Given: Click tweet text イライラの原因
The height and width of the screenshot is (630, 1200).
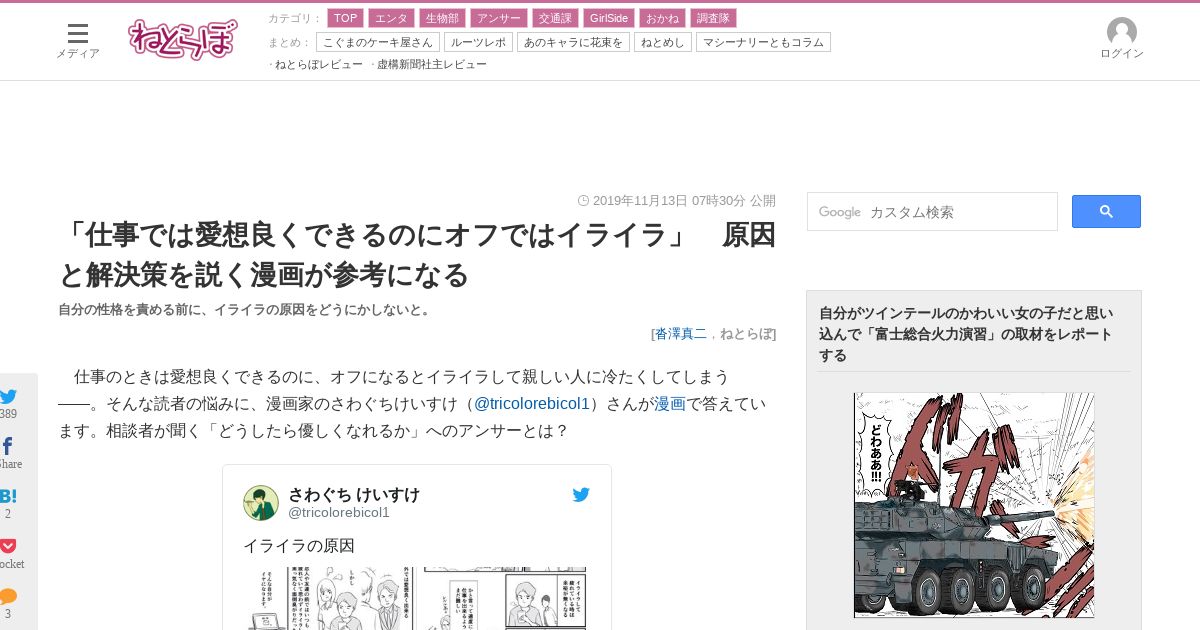Looking at the screenshot, I should coord(299,545).
